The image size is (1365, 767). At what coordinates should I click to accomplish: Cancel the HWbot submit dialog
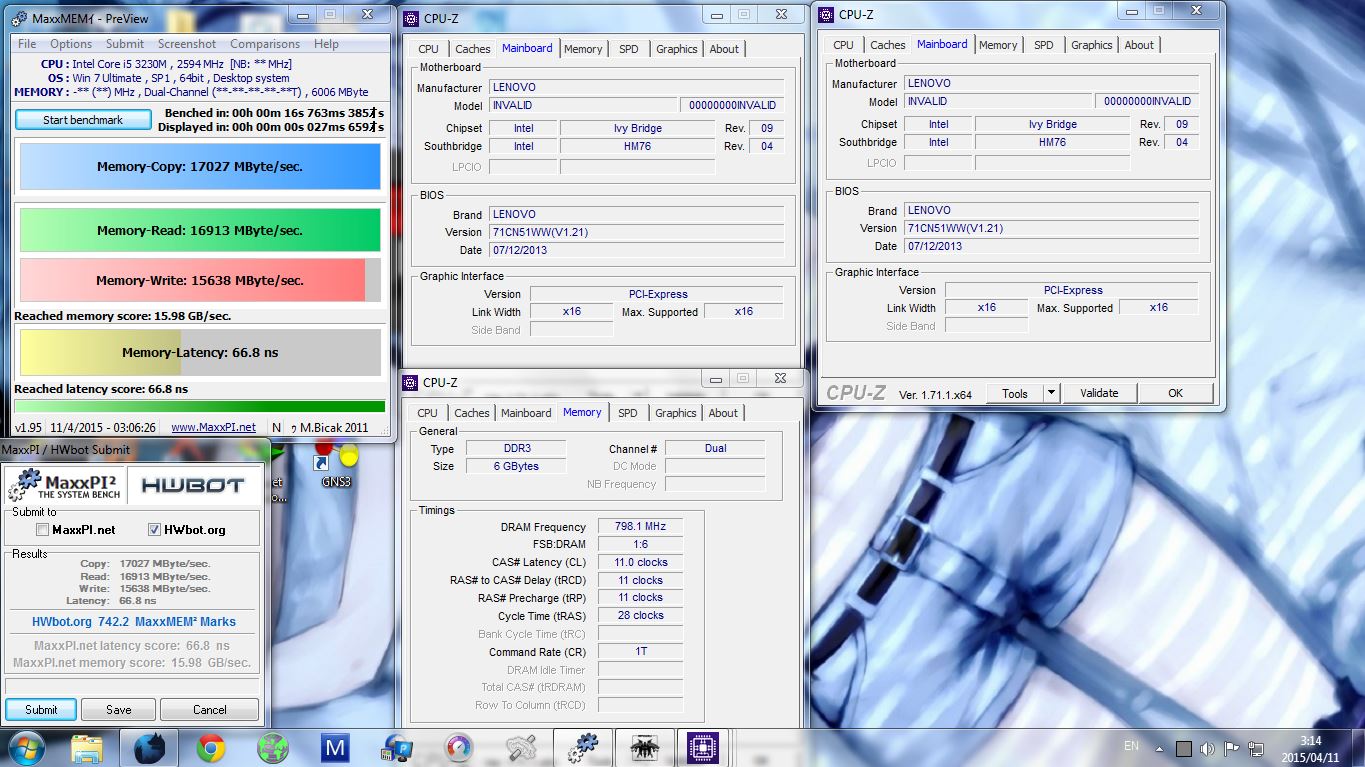(210, 709)
